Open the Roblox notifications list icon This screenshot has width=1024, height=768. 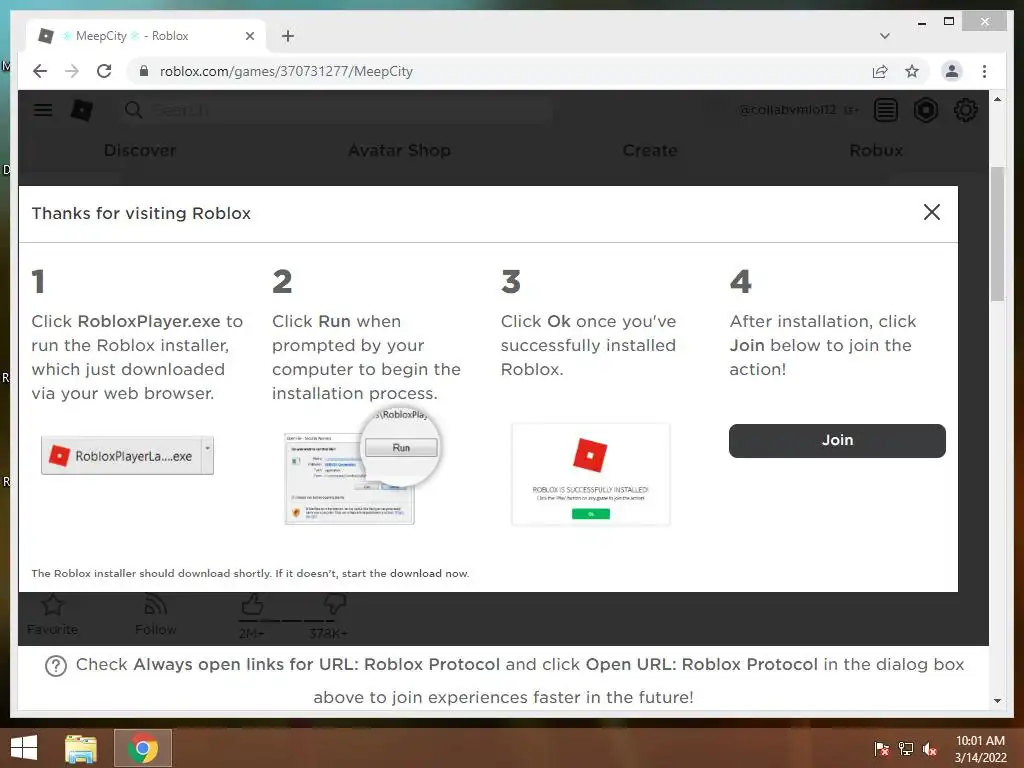tap(886, 110)
